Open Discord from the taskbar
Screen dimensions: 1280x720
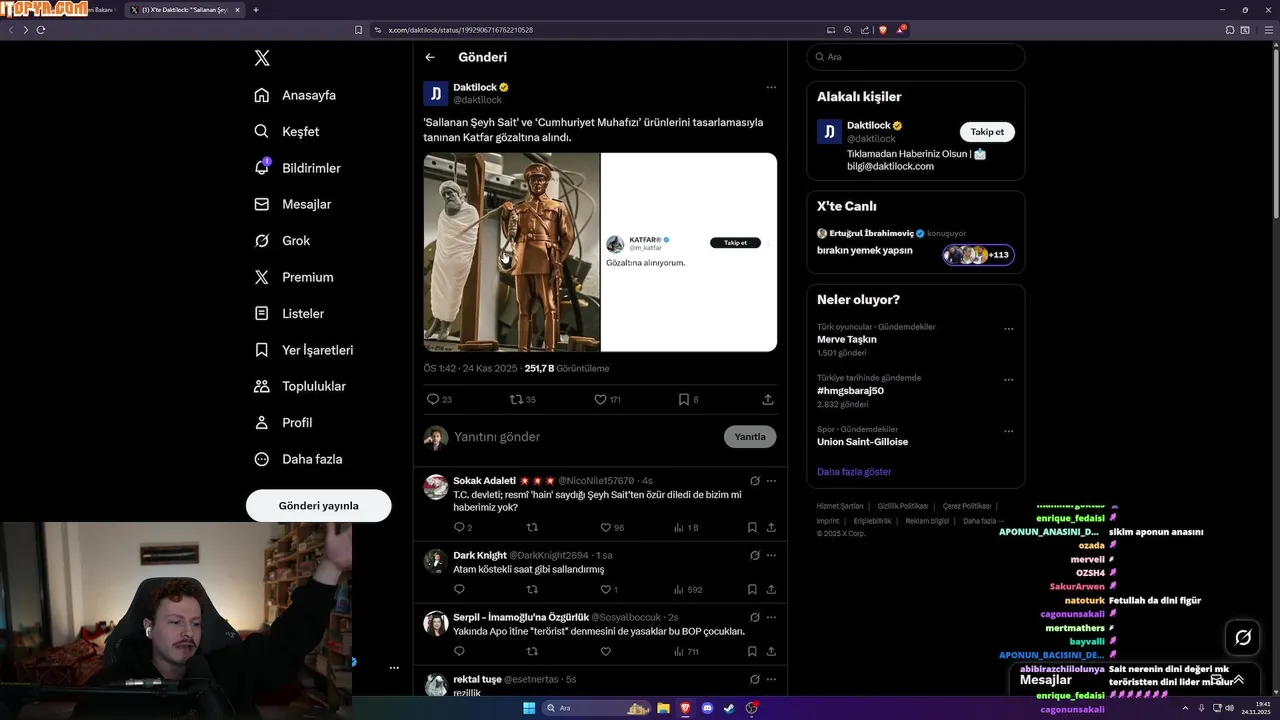pos(707,708)
